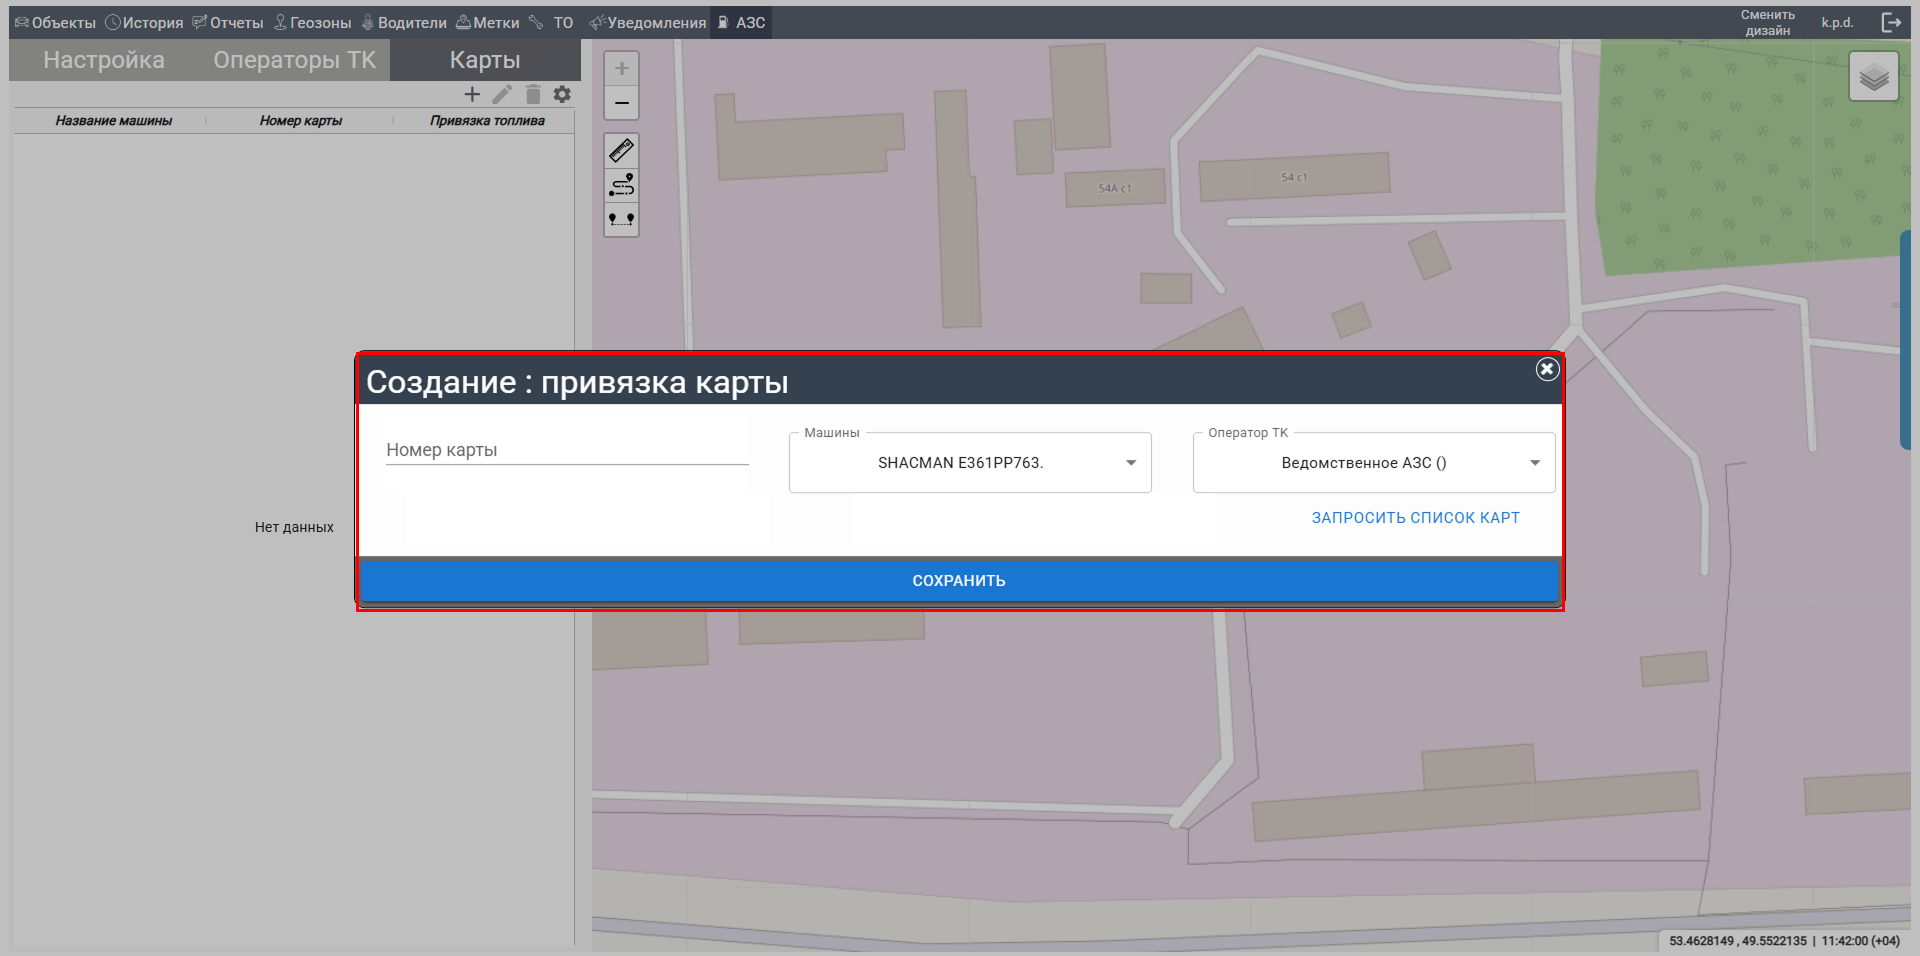Screen dimensions: 1920x956
Task: Zoom in the map
Action: point(621,68)
